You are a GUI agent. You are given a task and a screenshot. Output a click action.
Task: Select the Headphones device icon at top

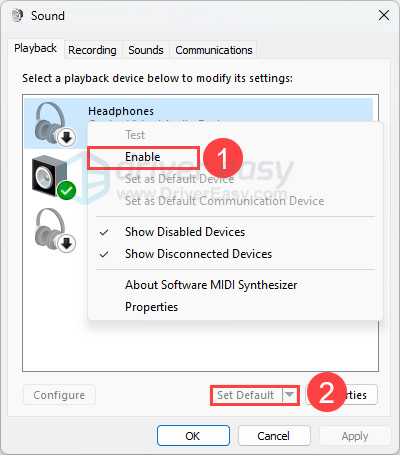click(x=55, y=124)
